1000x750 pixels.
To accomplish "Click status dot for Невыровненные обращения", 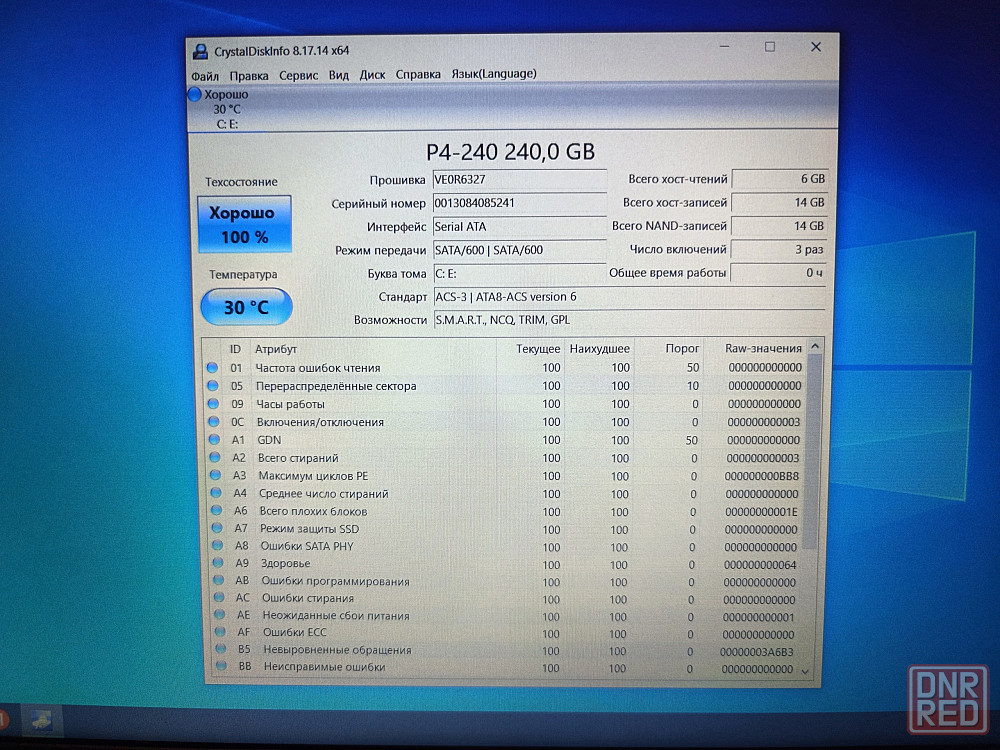I will click(221, 649).
